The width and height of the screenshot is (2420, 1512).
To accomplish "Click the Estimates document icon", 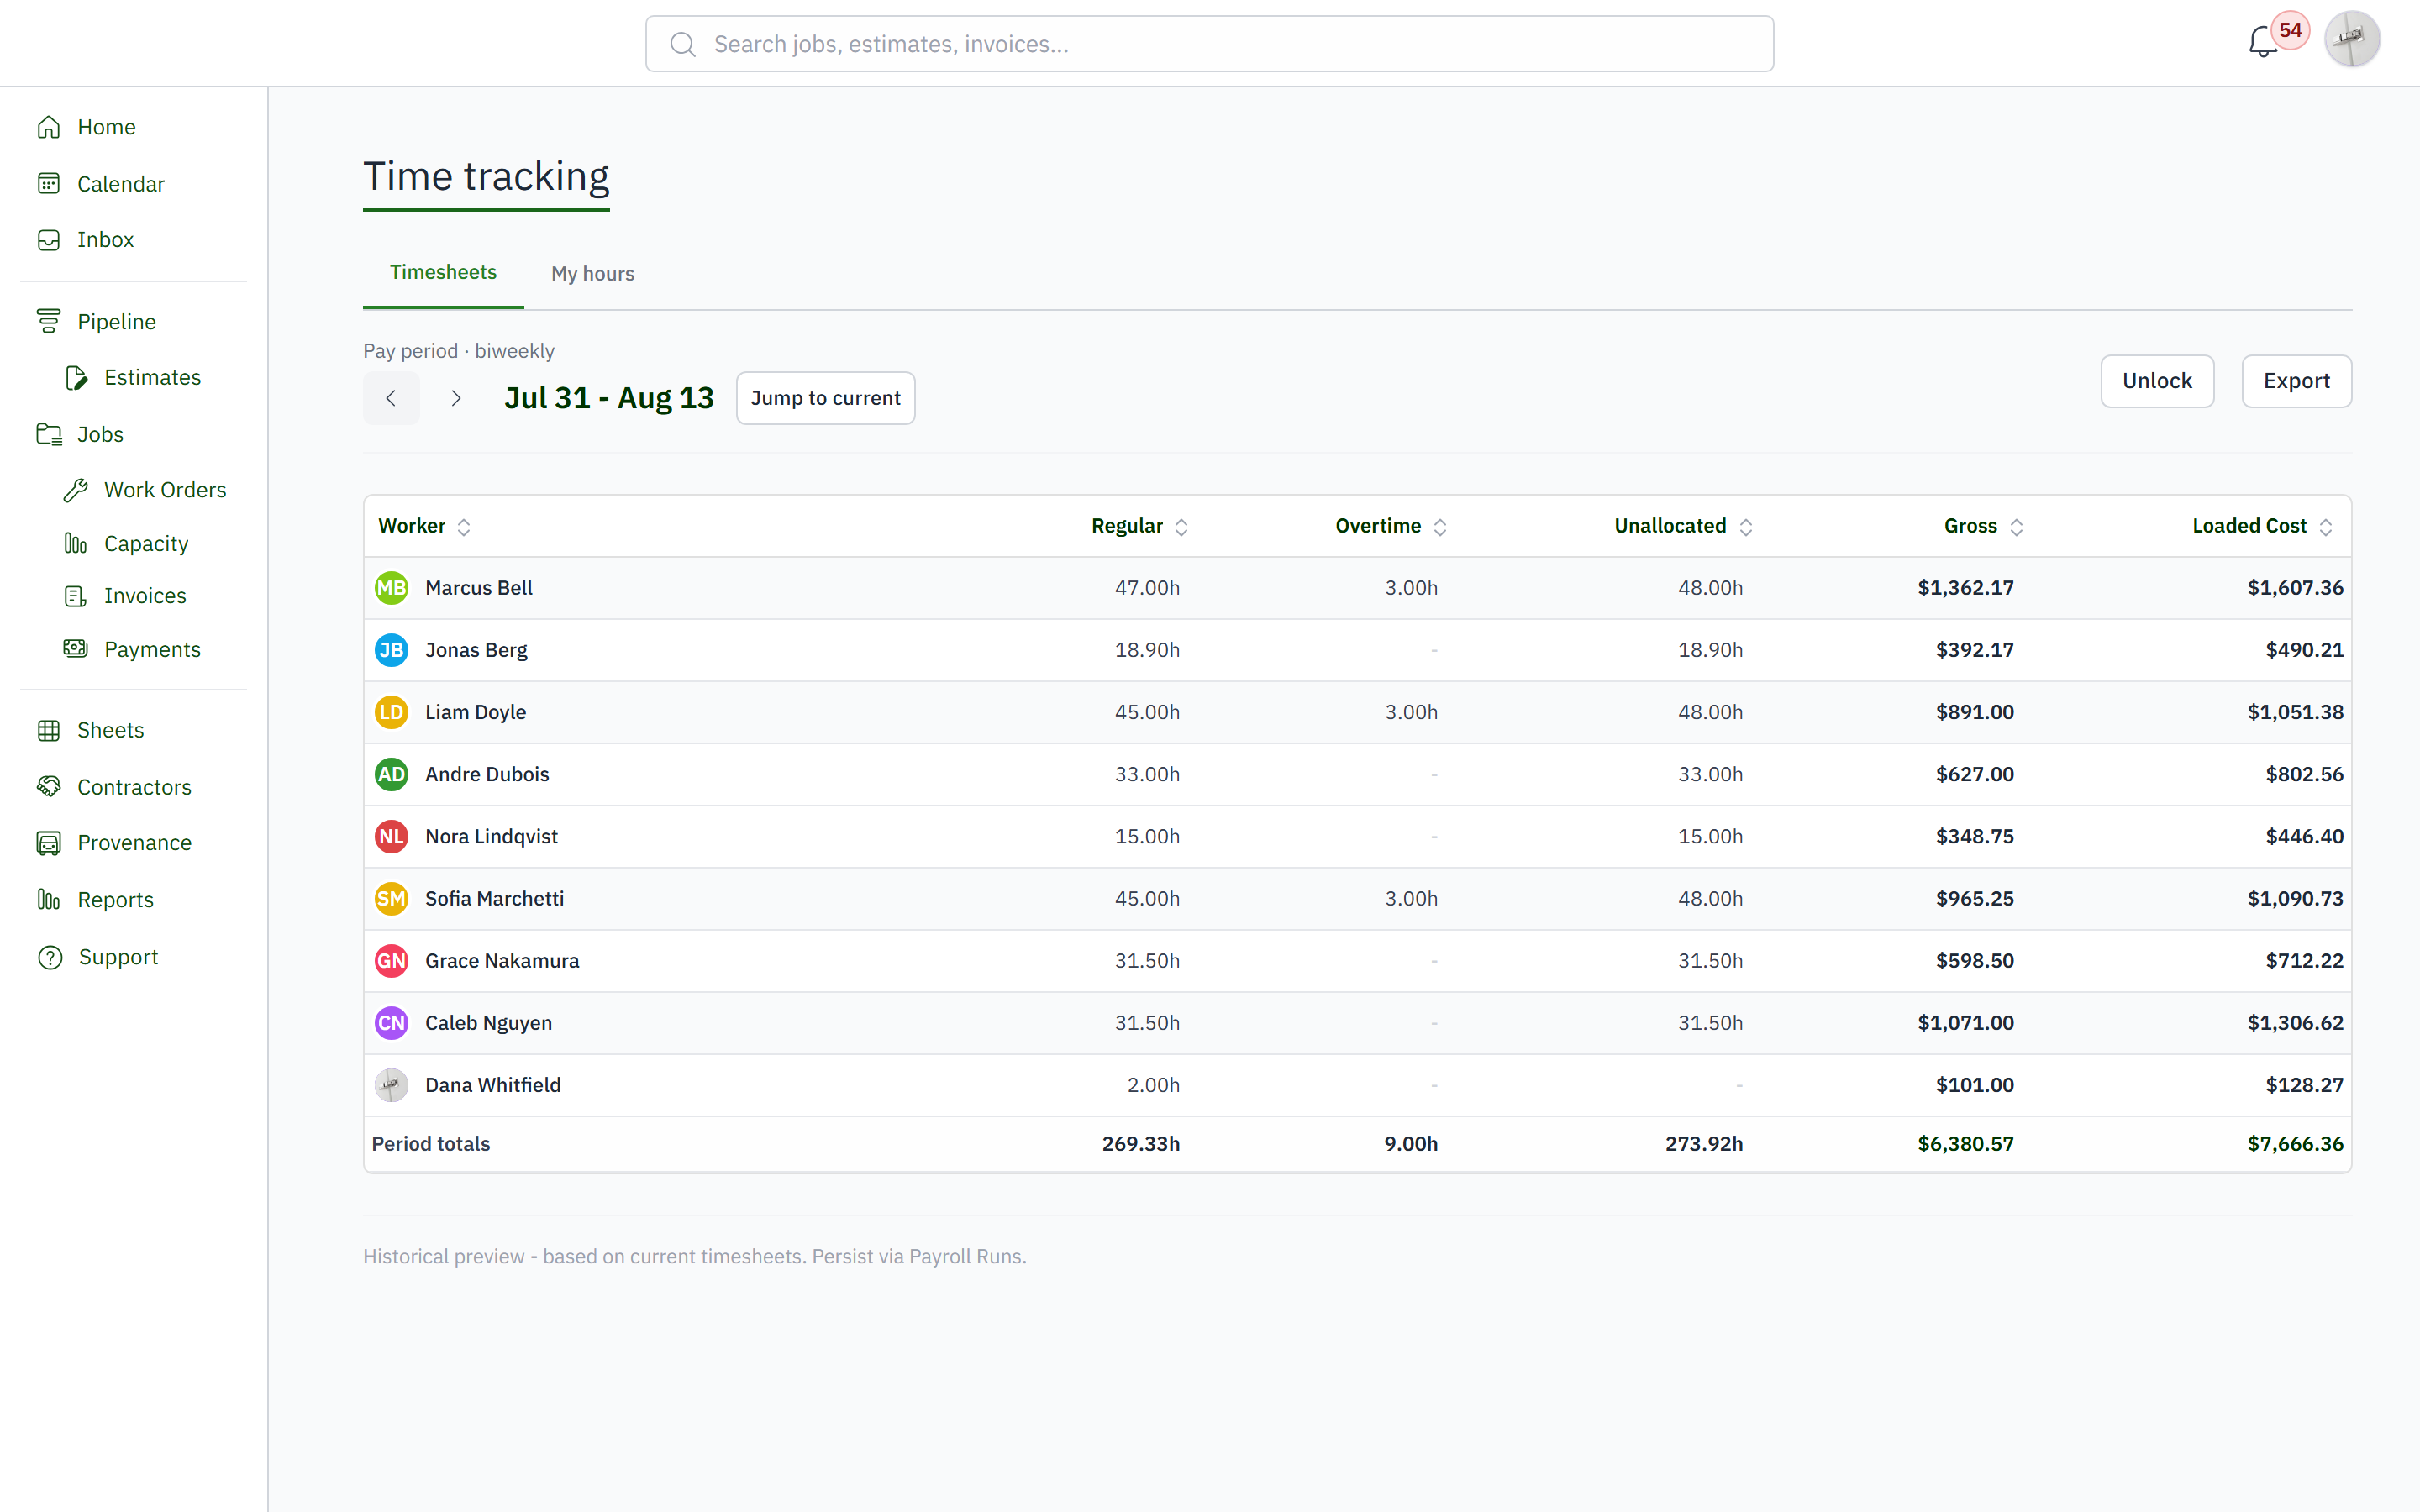I will 76,378.
